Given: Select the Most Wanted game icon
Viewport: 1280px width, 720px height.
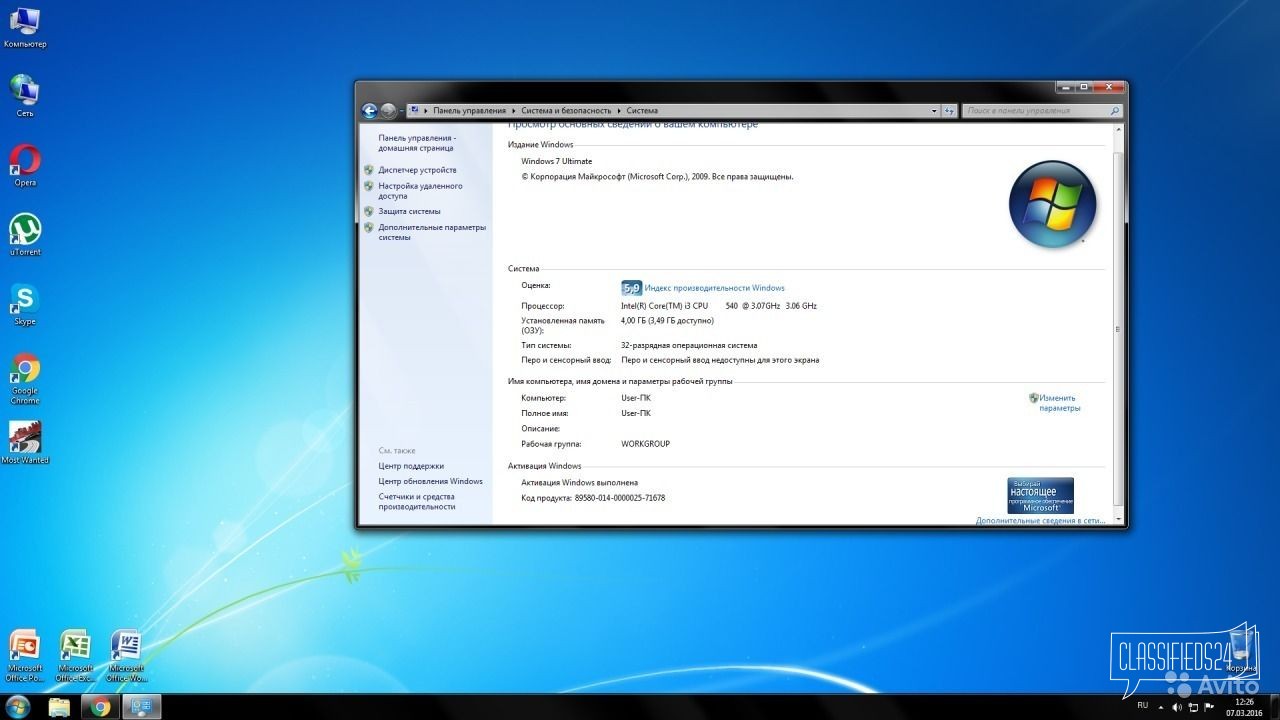Looking at the screenshot, I should point(25,443).
